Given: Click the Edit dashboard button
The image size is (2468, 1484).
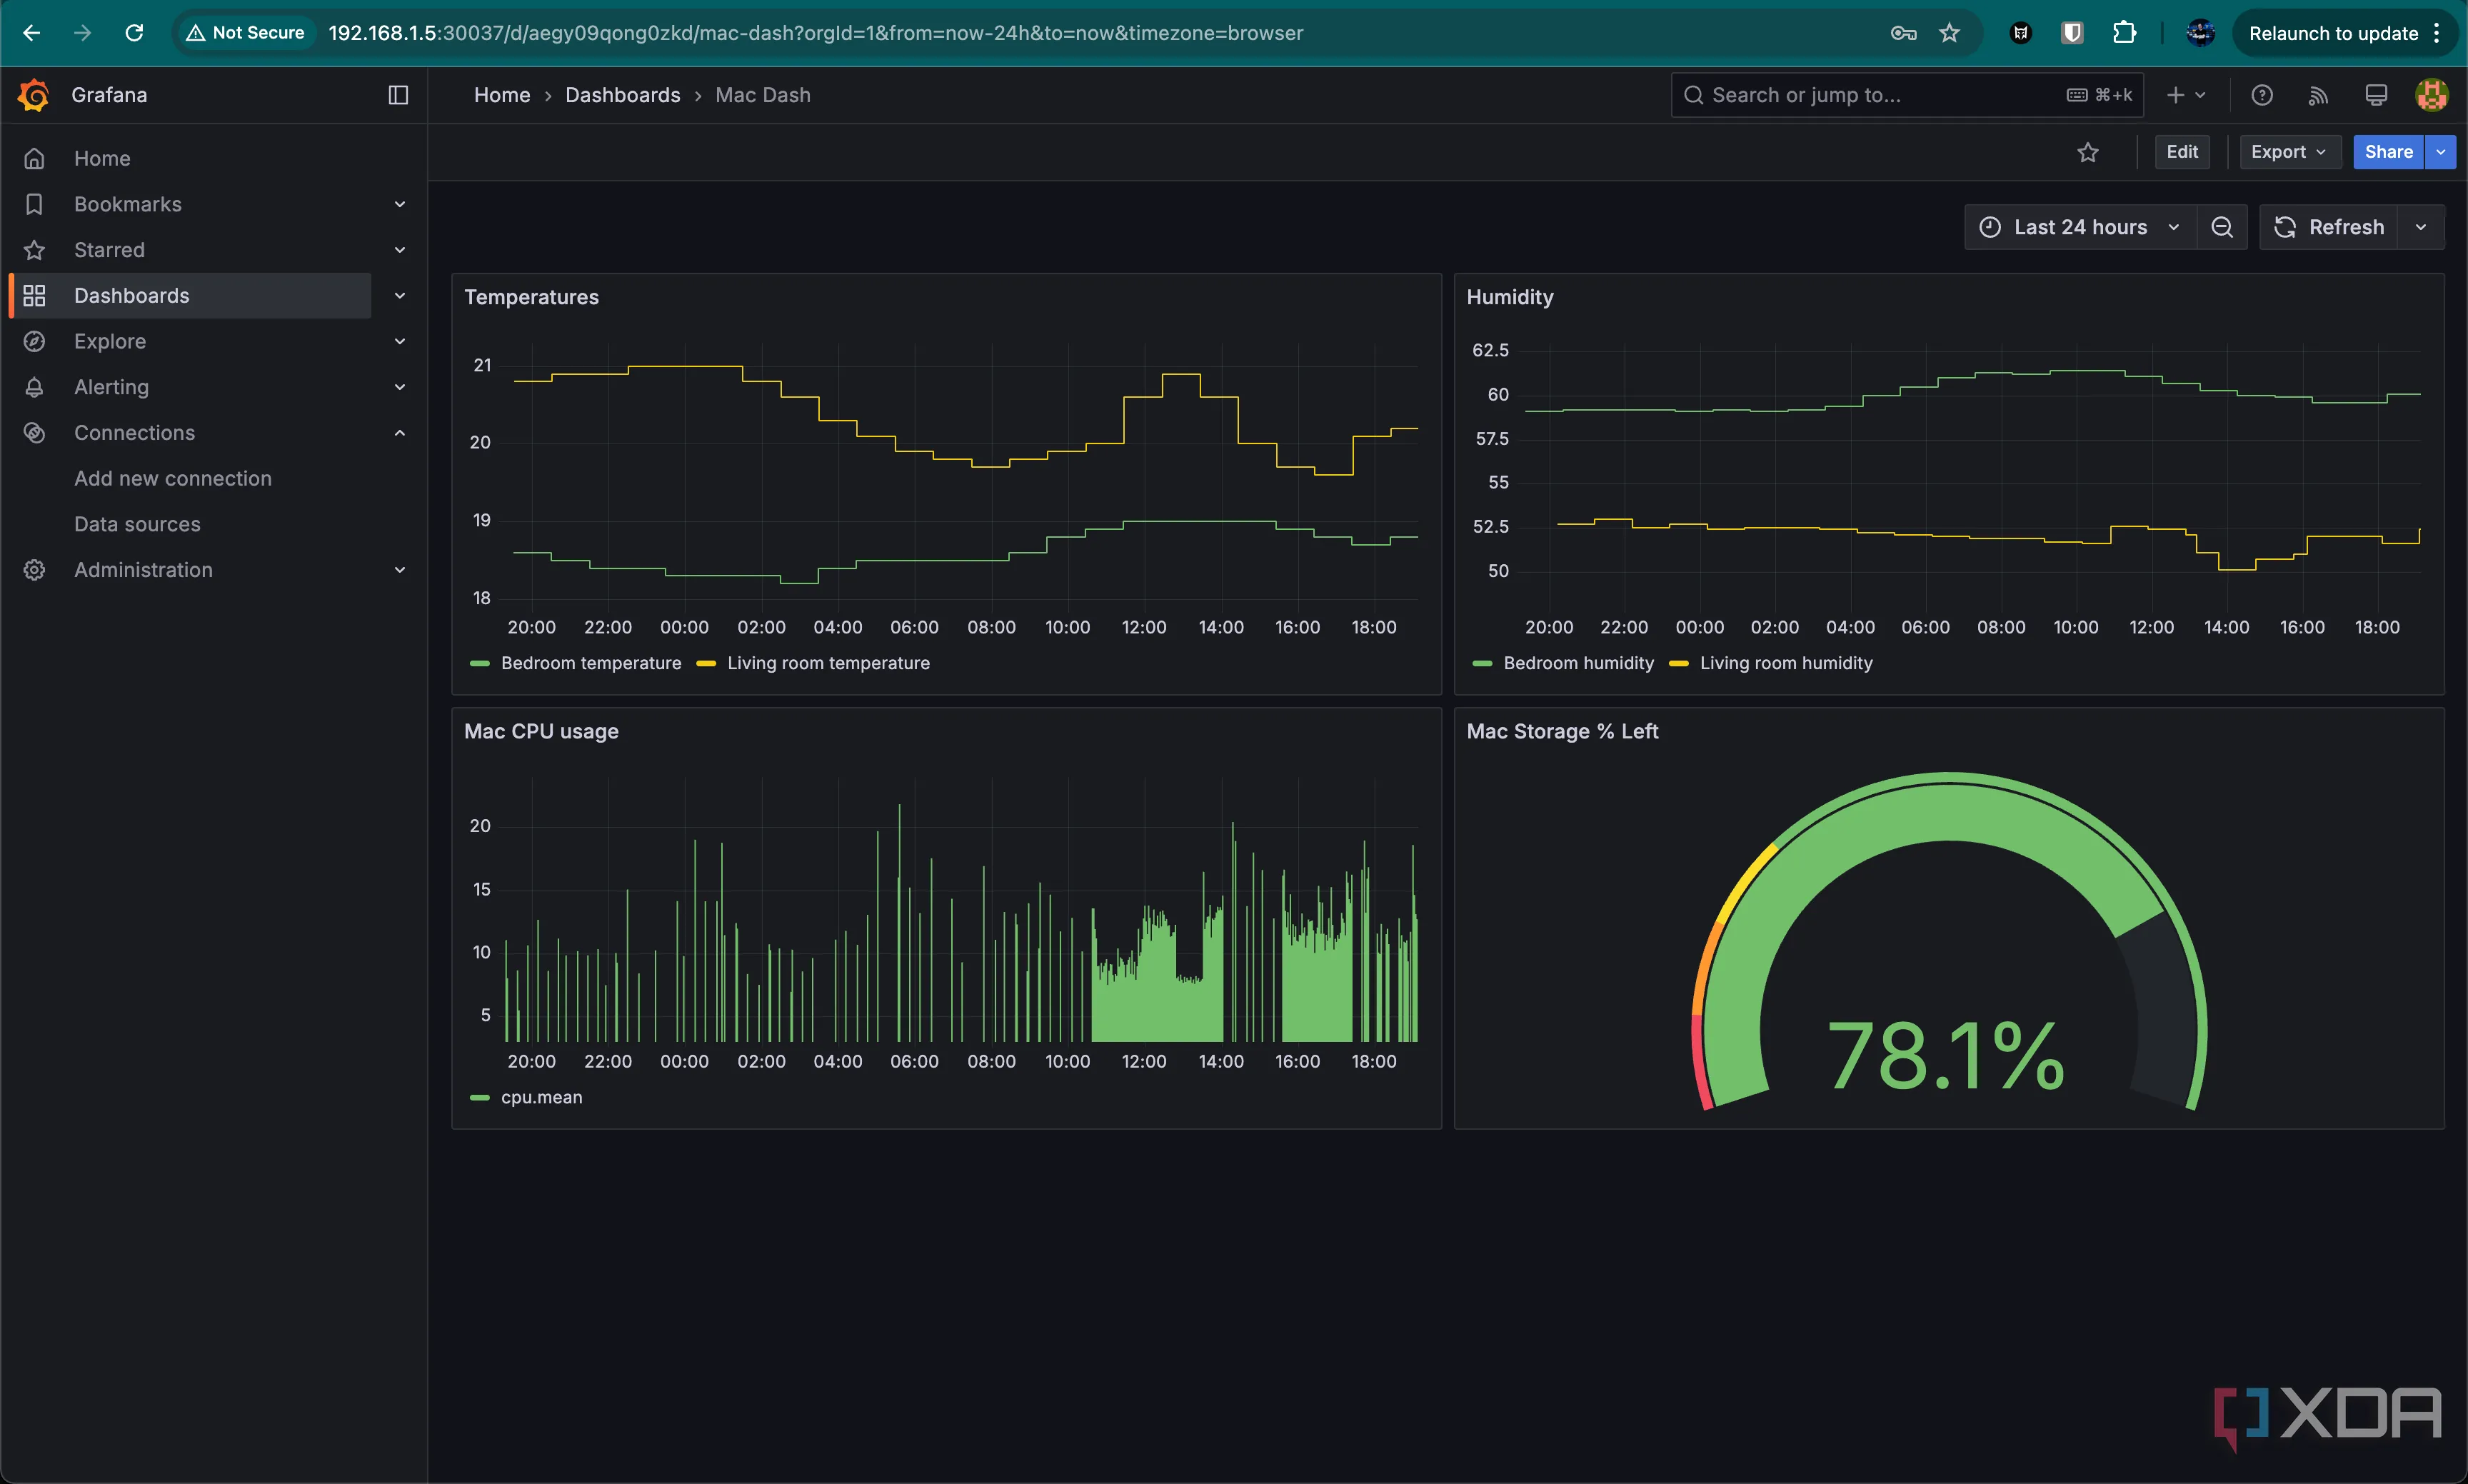Looking at the screenshot, I should (x=2181, y=152).
